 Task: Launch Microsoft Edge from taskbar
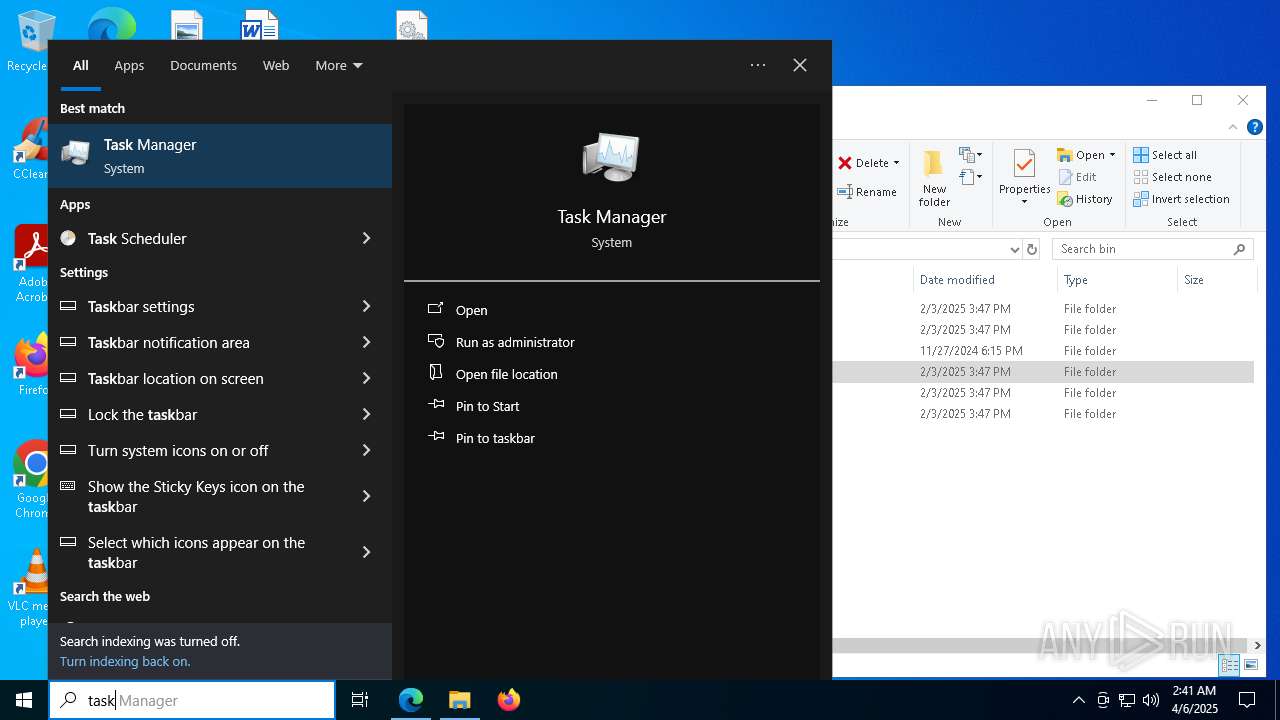(x=411, y=700)
